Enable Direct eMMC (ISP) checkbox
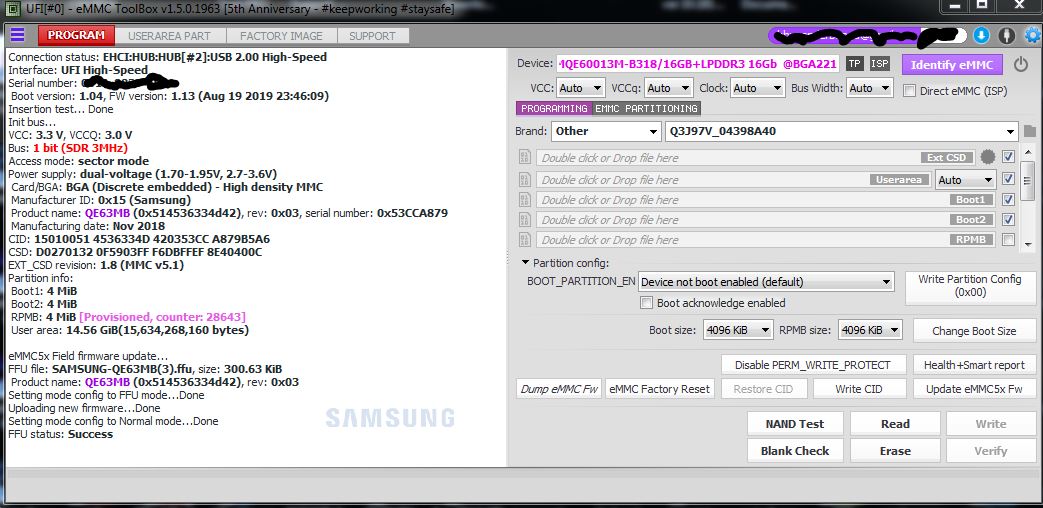The height and width of the screenshot is (508, 1043). (x=909, y=91)
